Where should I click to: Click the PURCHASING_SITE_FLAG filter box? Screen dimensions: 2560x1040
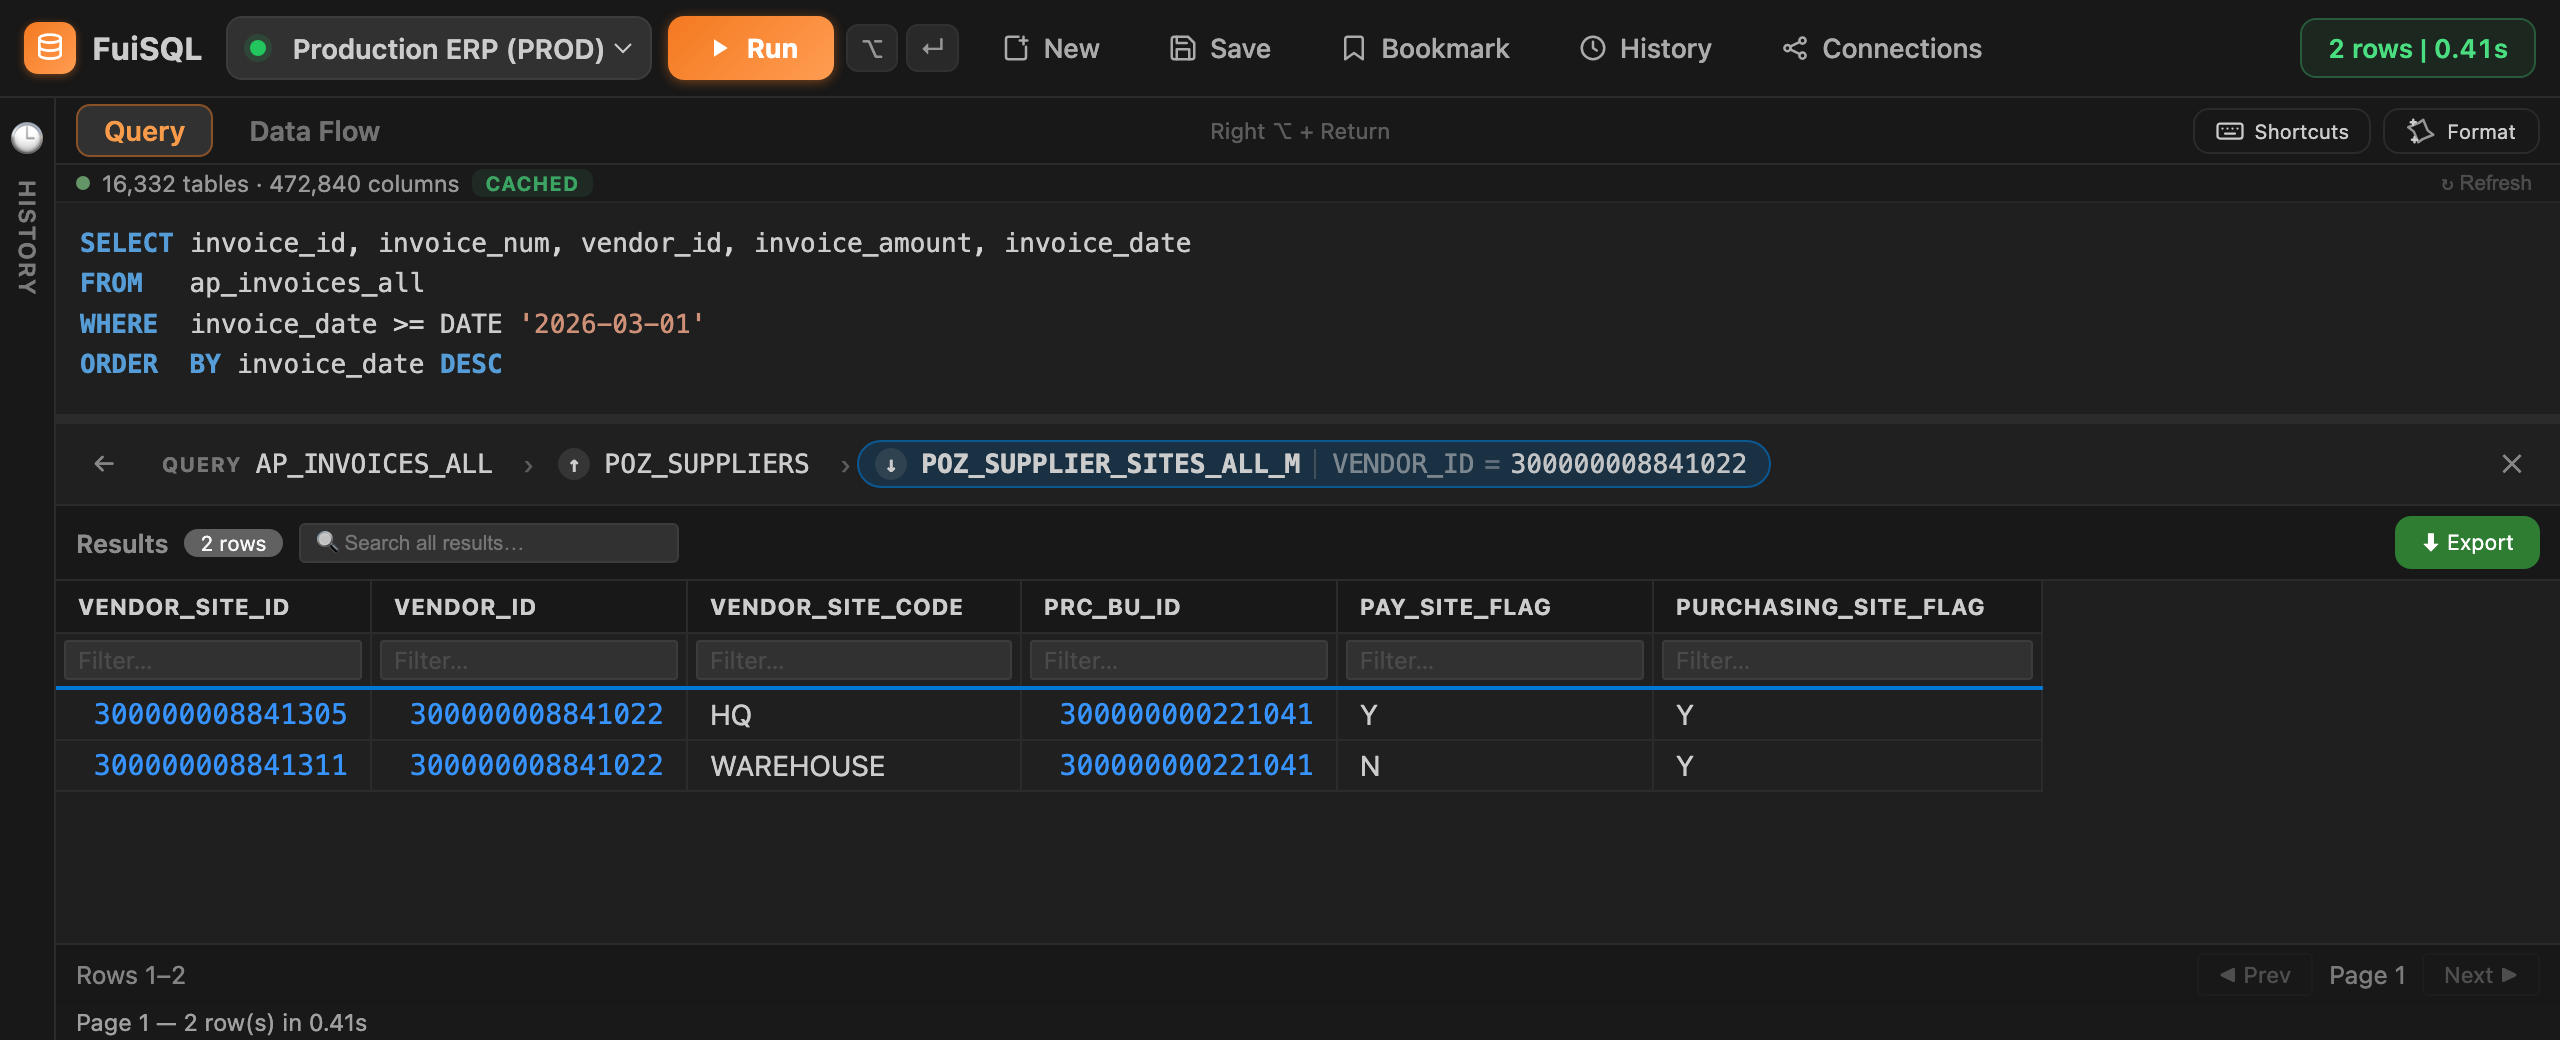coord(1847,661)
